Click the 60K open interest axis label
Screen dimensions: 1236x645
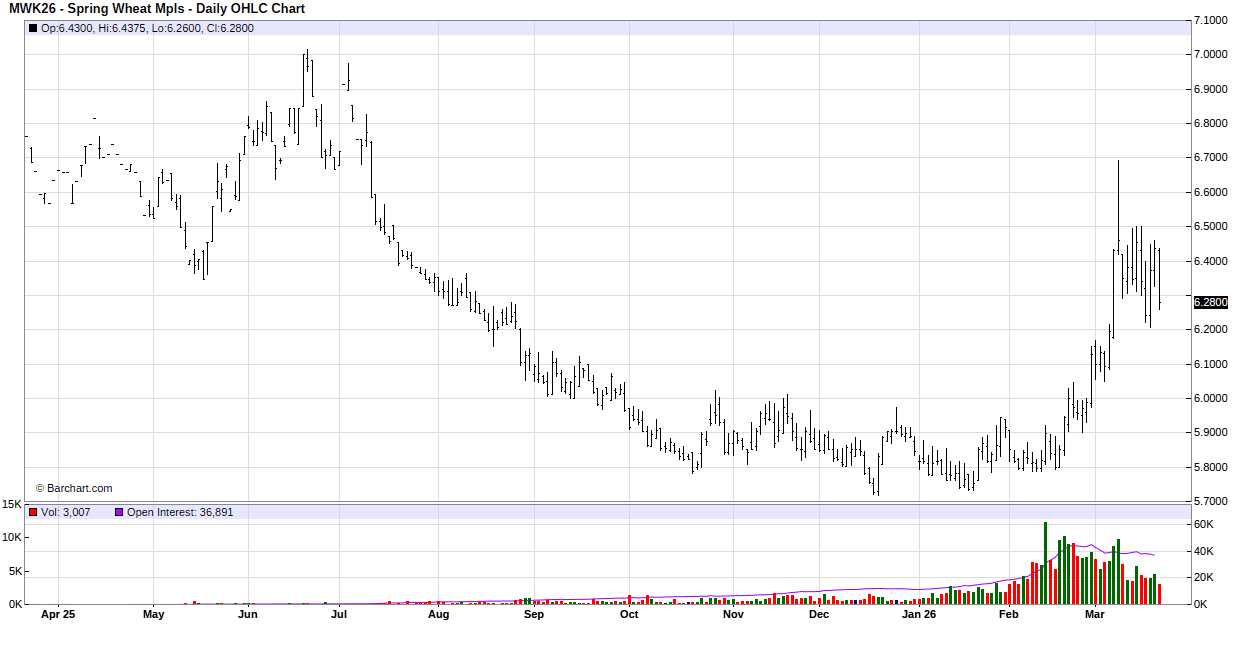point(1204,525)
